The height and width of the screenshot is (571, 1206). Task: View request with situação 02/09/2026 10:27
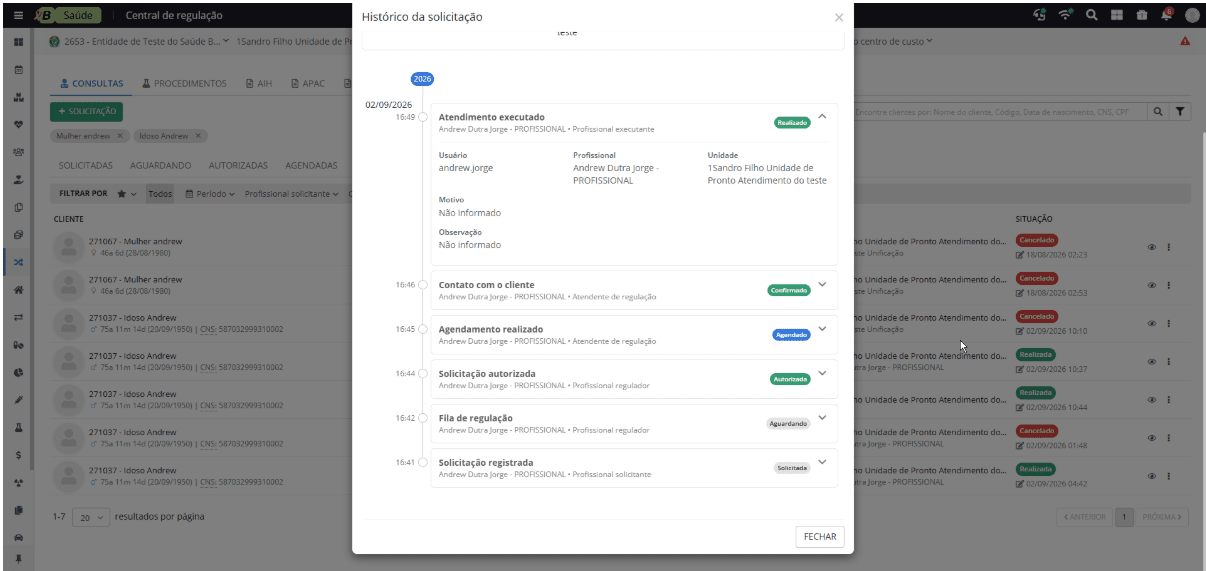click(x=1151, y=361)
